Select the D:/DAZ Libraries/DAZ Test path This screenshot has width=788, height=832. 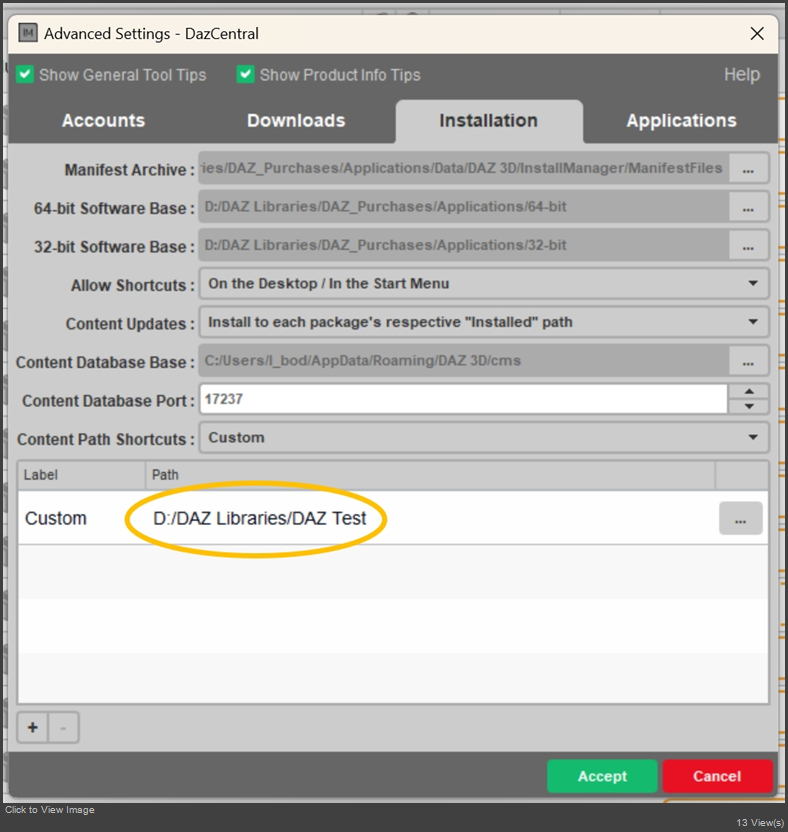(x=259, y=518)
